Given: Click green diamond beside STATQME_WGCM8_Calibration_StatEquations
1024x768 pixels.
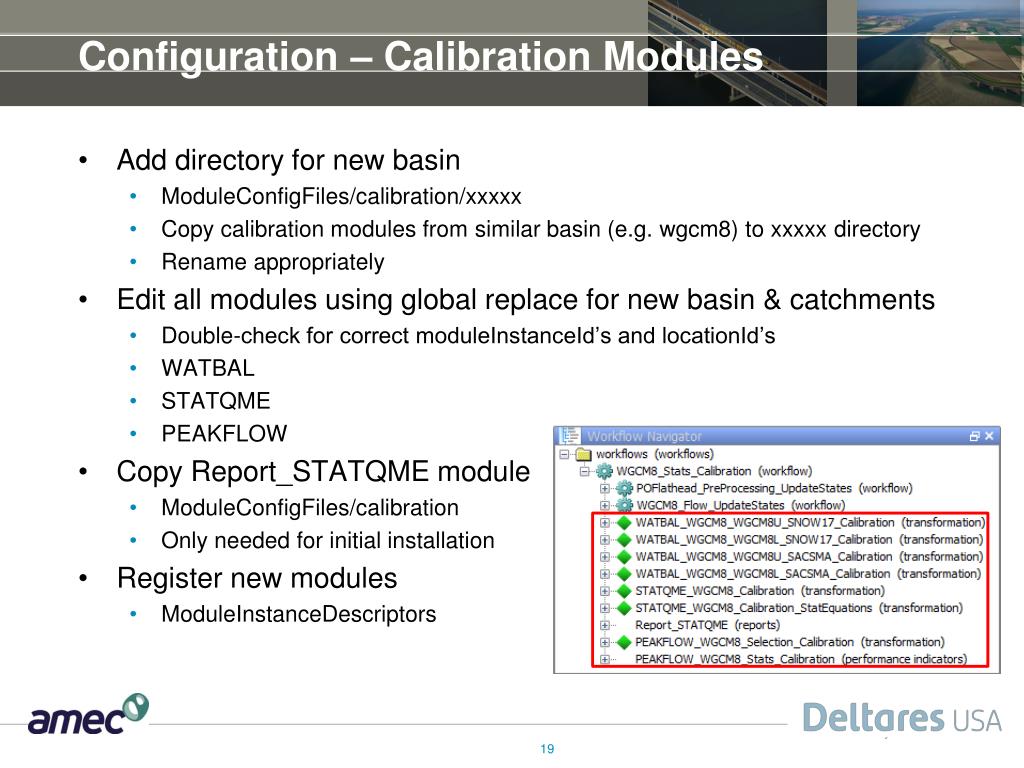Looking at the screenshot, I should [624, 608].
